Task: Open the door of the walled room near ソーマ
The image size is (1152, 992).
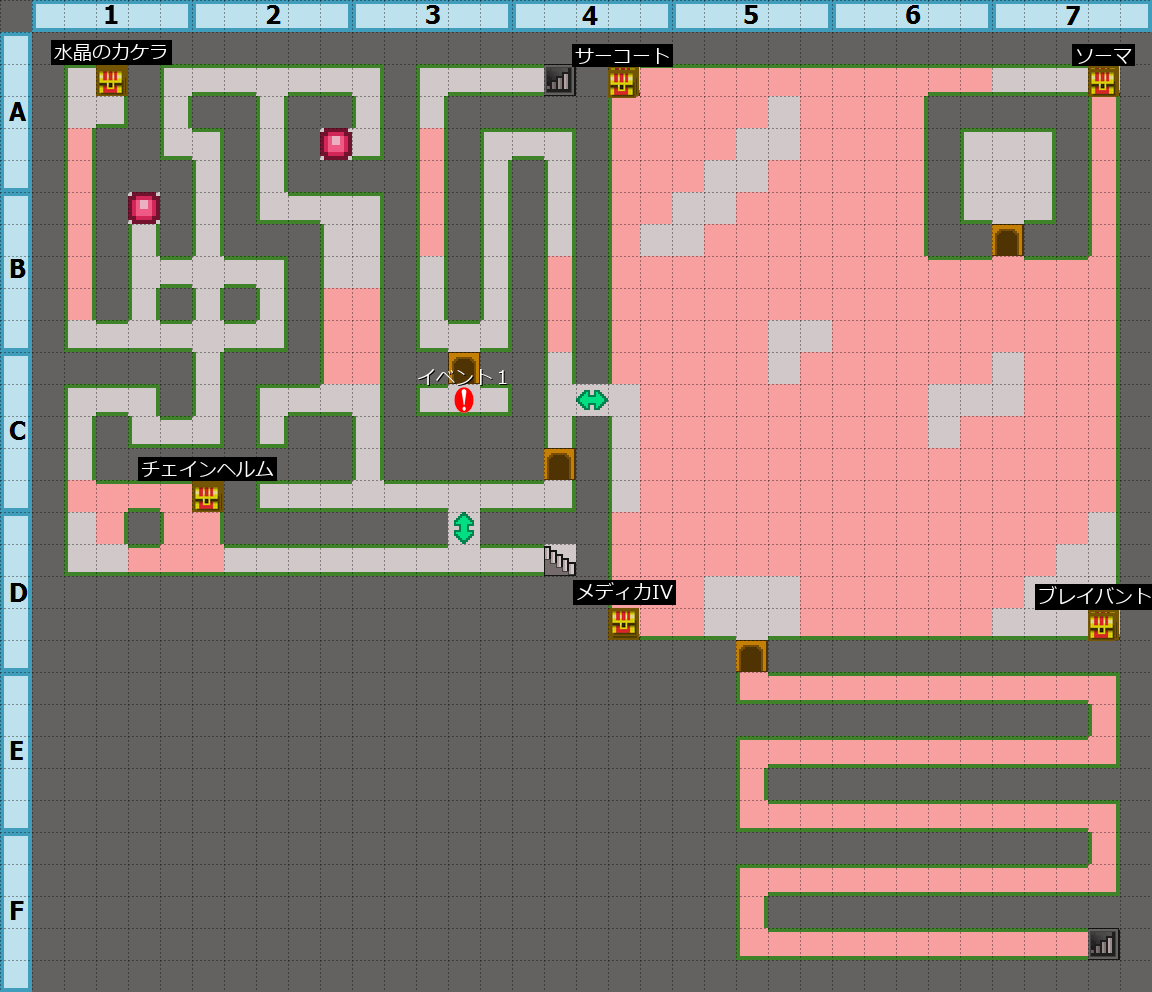Action: pyautogui.click(x=1007, y=241)
